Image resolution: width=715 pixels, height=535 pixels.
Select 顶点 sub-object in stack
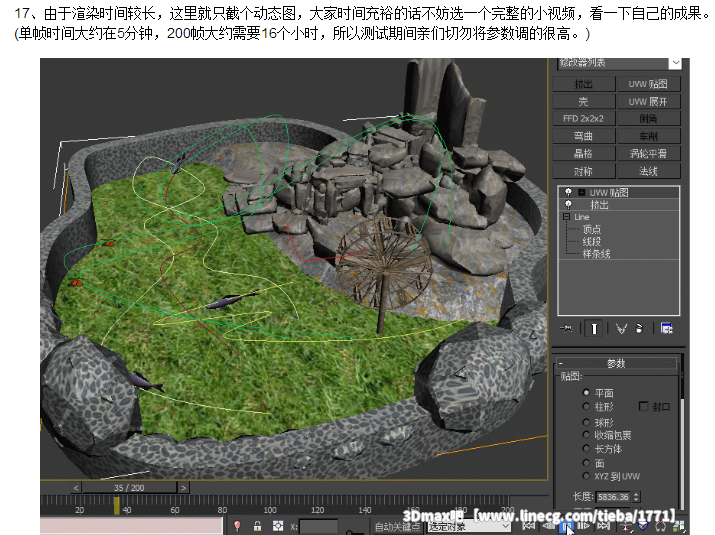[x=592, y=229]
